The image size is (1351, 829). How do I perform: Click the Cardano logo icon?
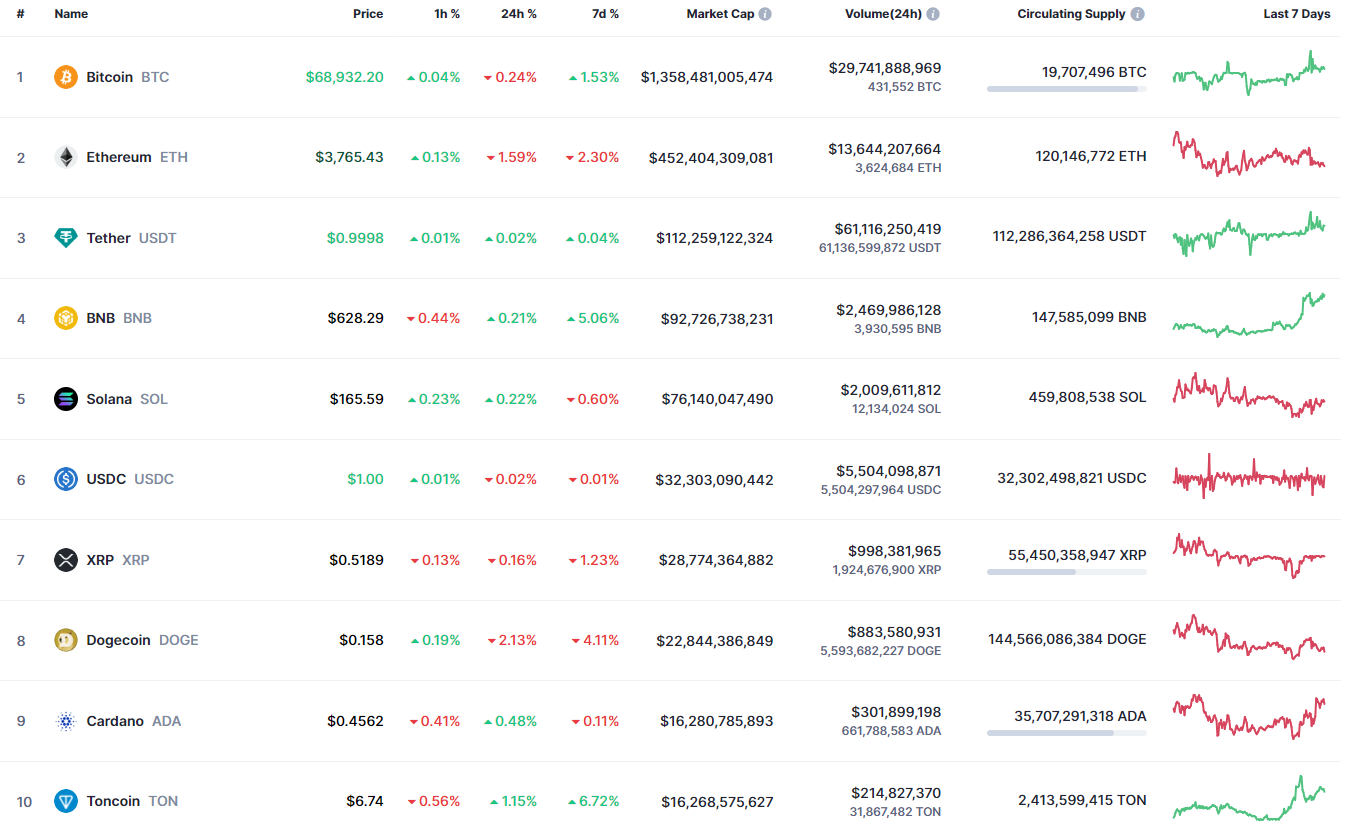click(66, 721)
